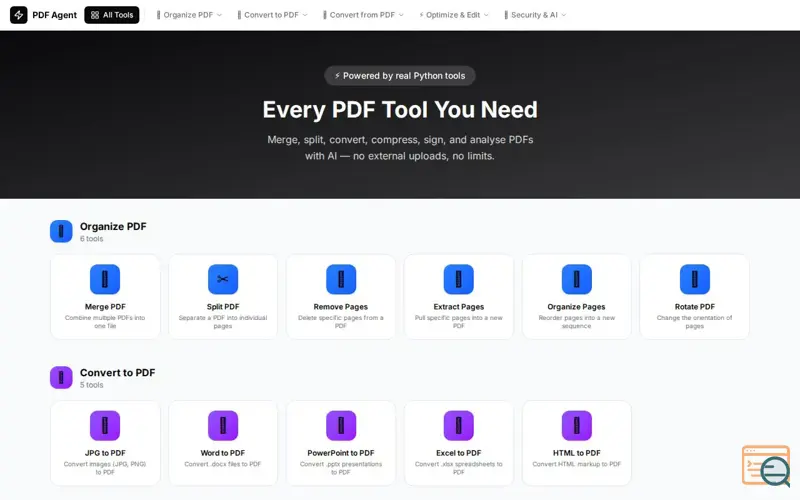Open the Extract Pages card title
Screen dimensions: 800x500
[459, 307]
